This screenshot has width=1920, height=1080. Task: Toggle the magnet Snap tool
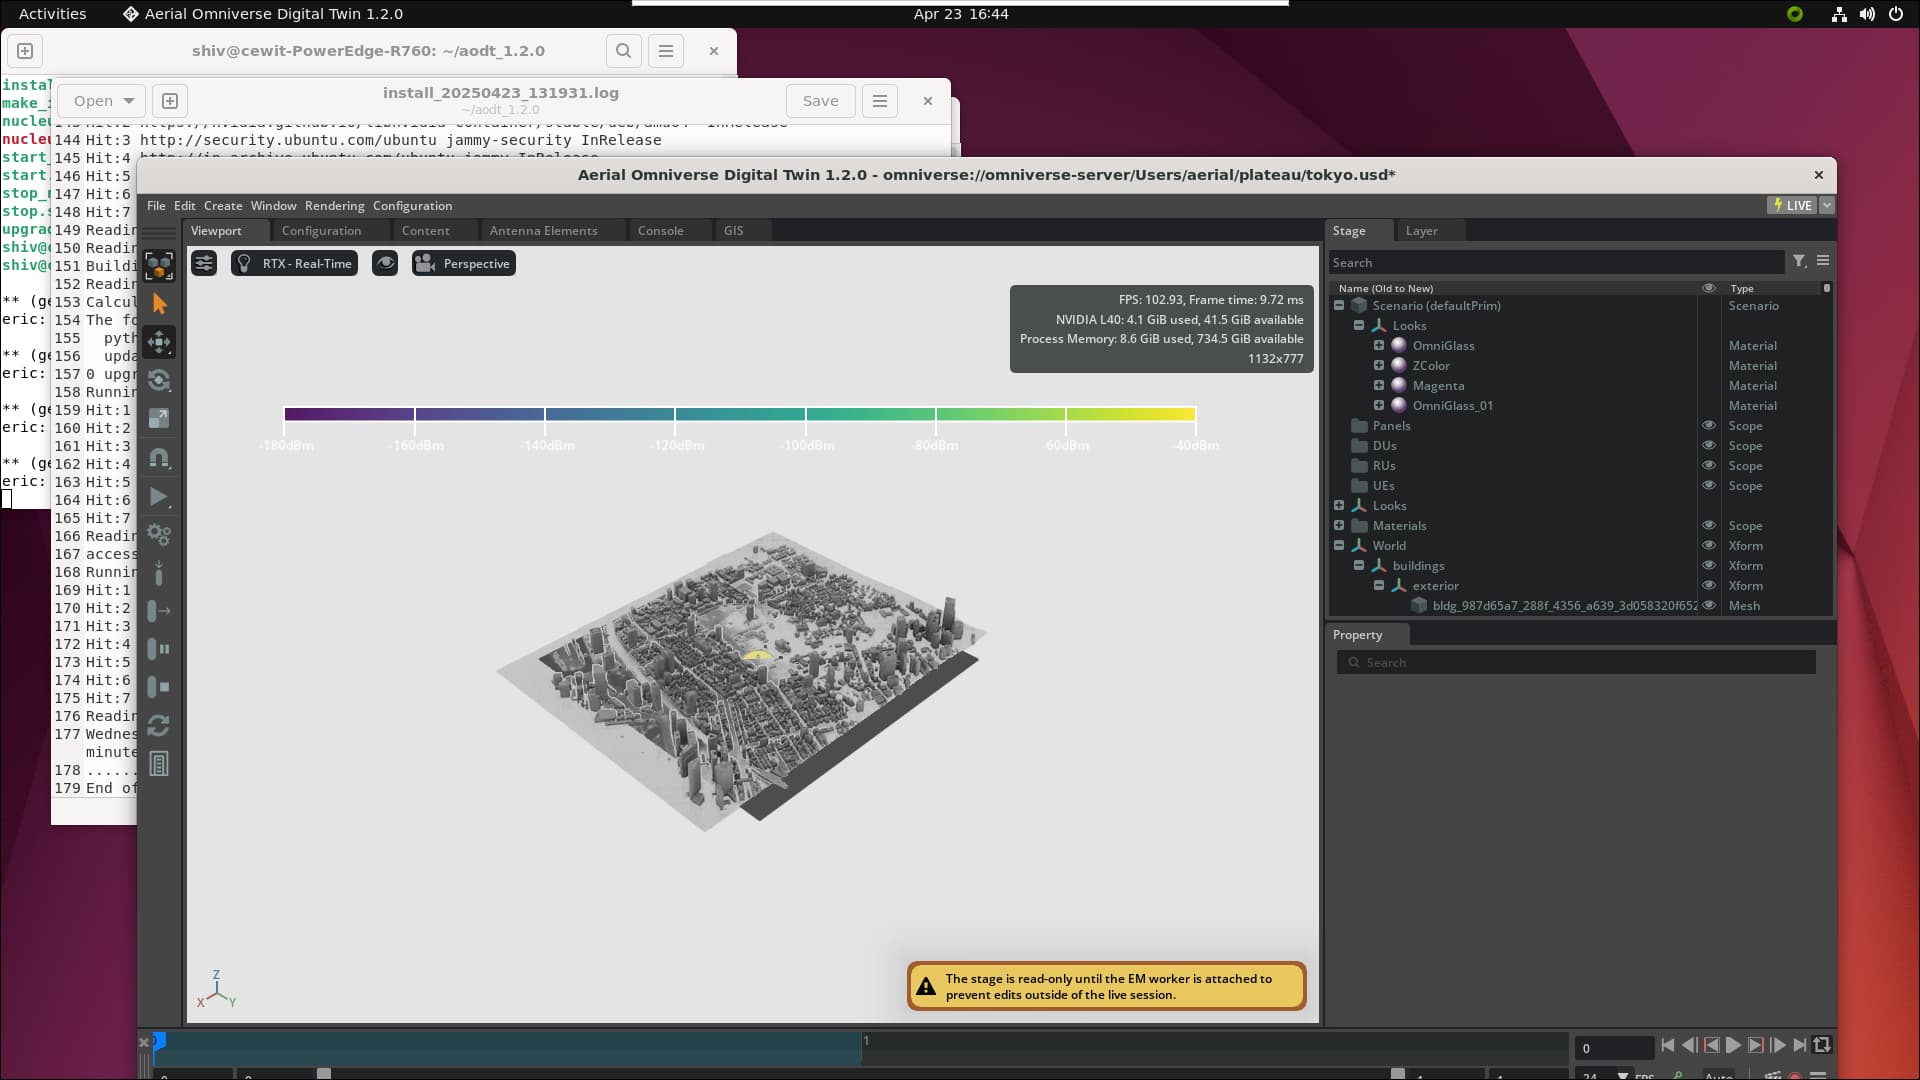click(x=159, y=458)
